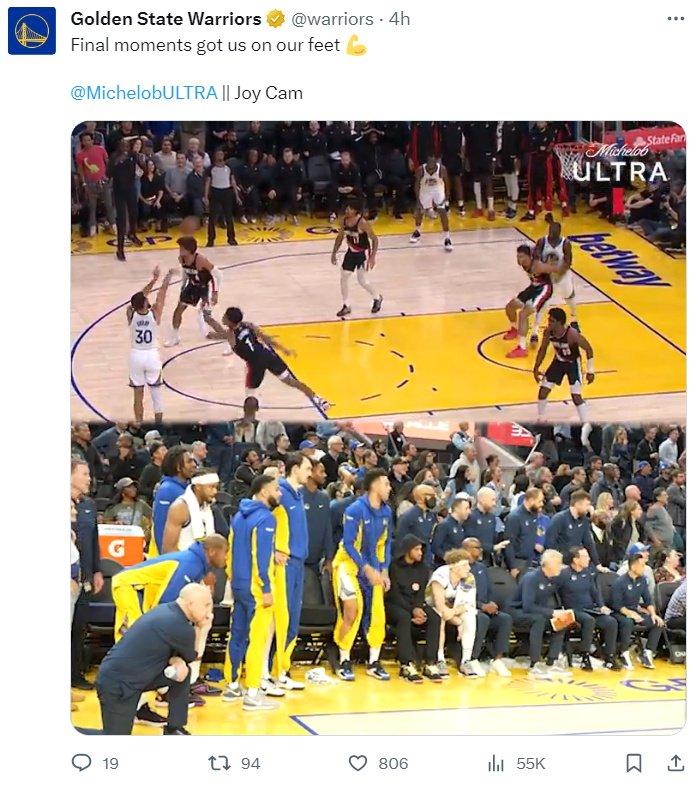Click the bench reaction footage with Gatorade cooler

(378, 578)
